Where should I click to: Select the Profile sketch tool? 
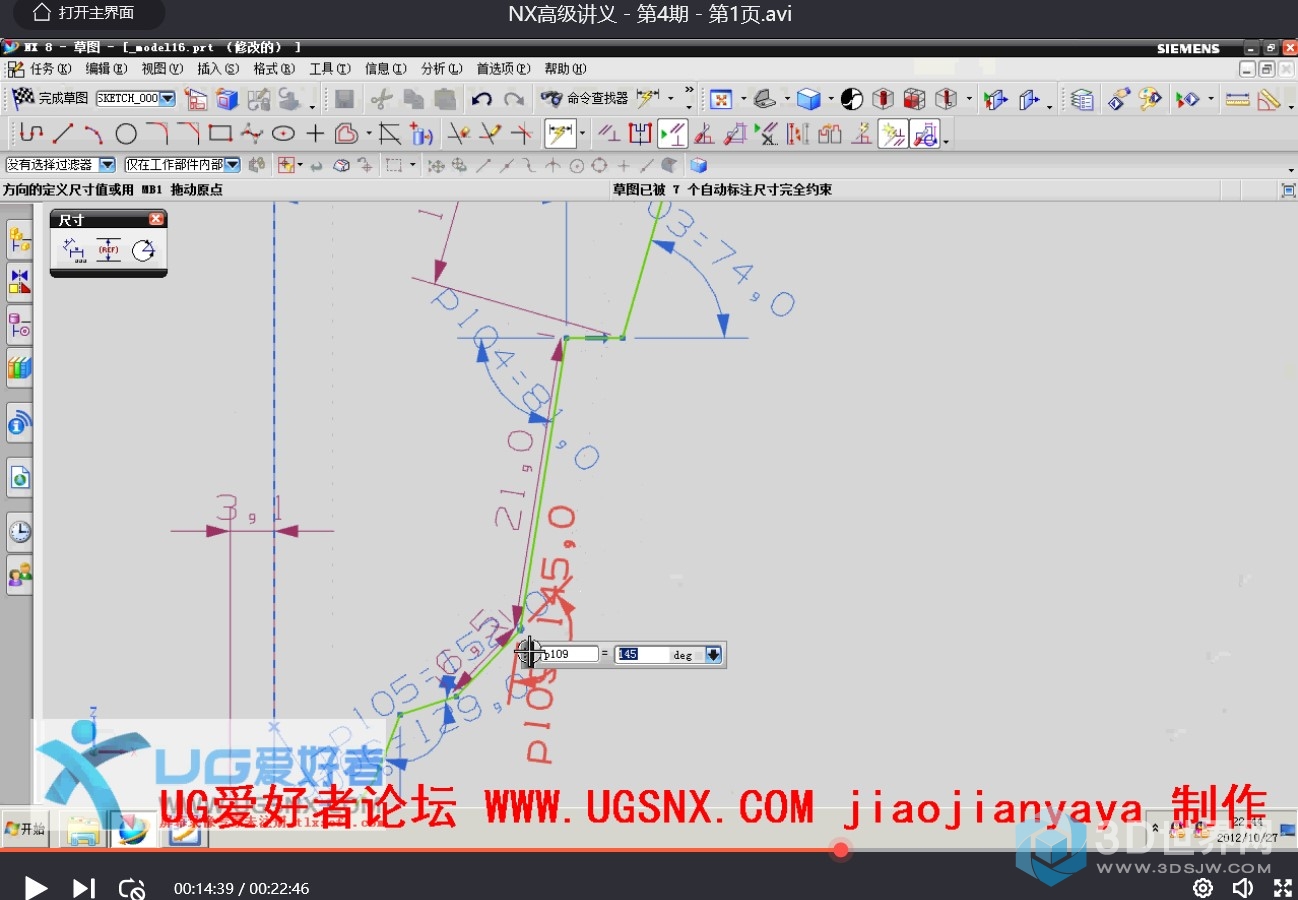click(x=32, y=133)
